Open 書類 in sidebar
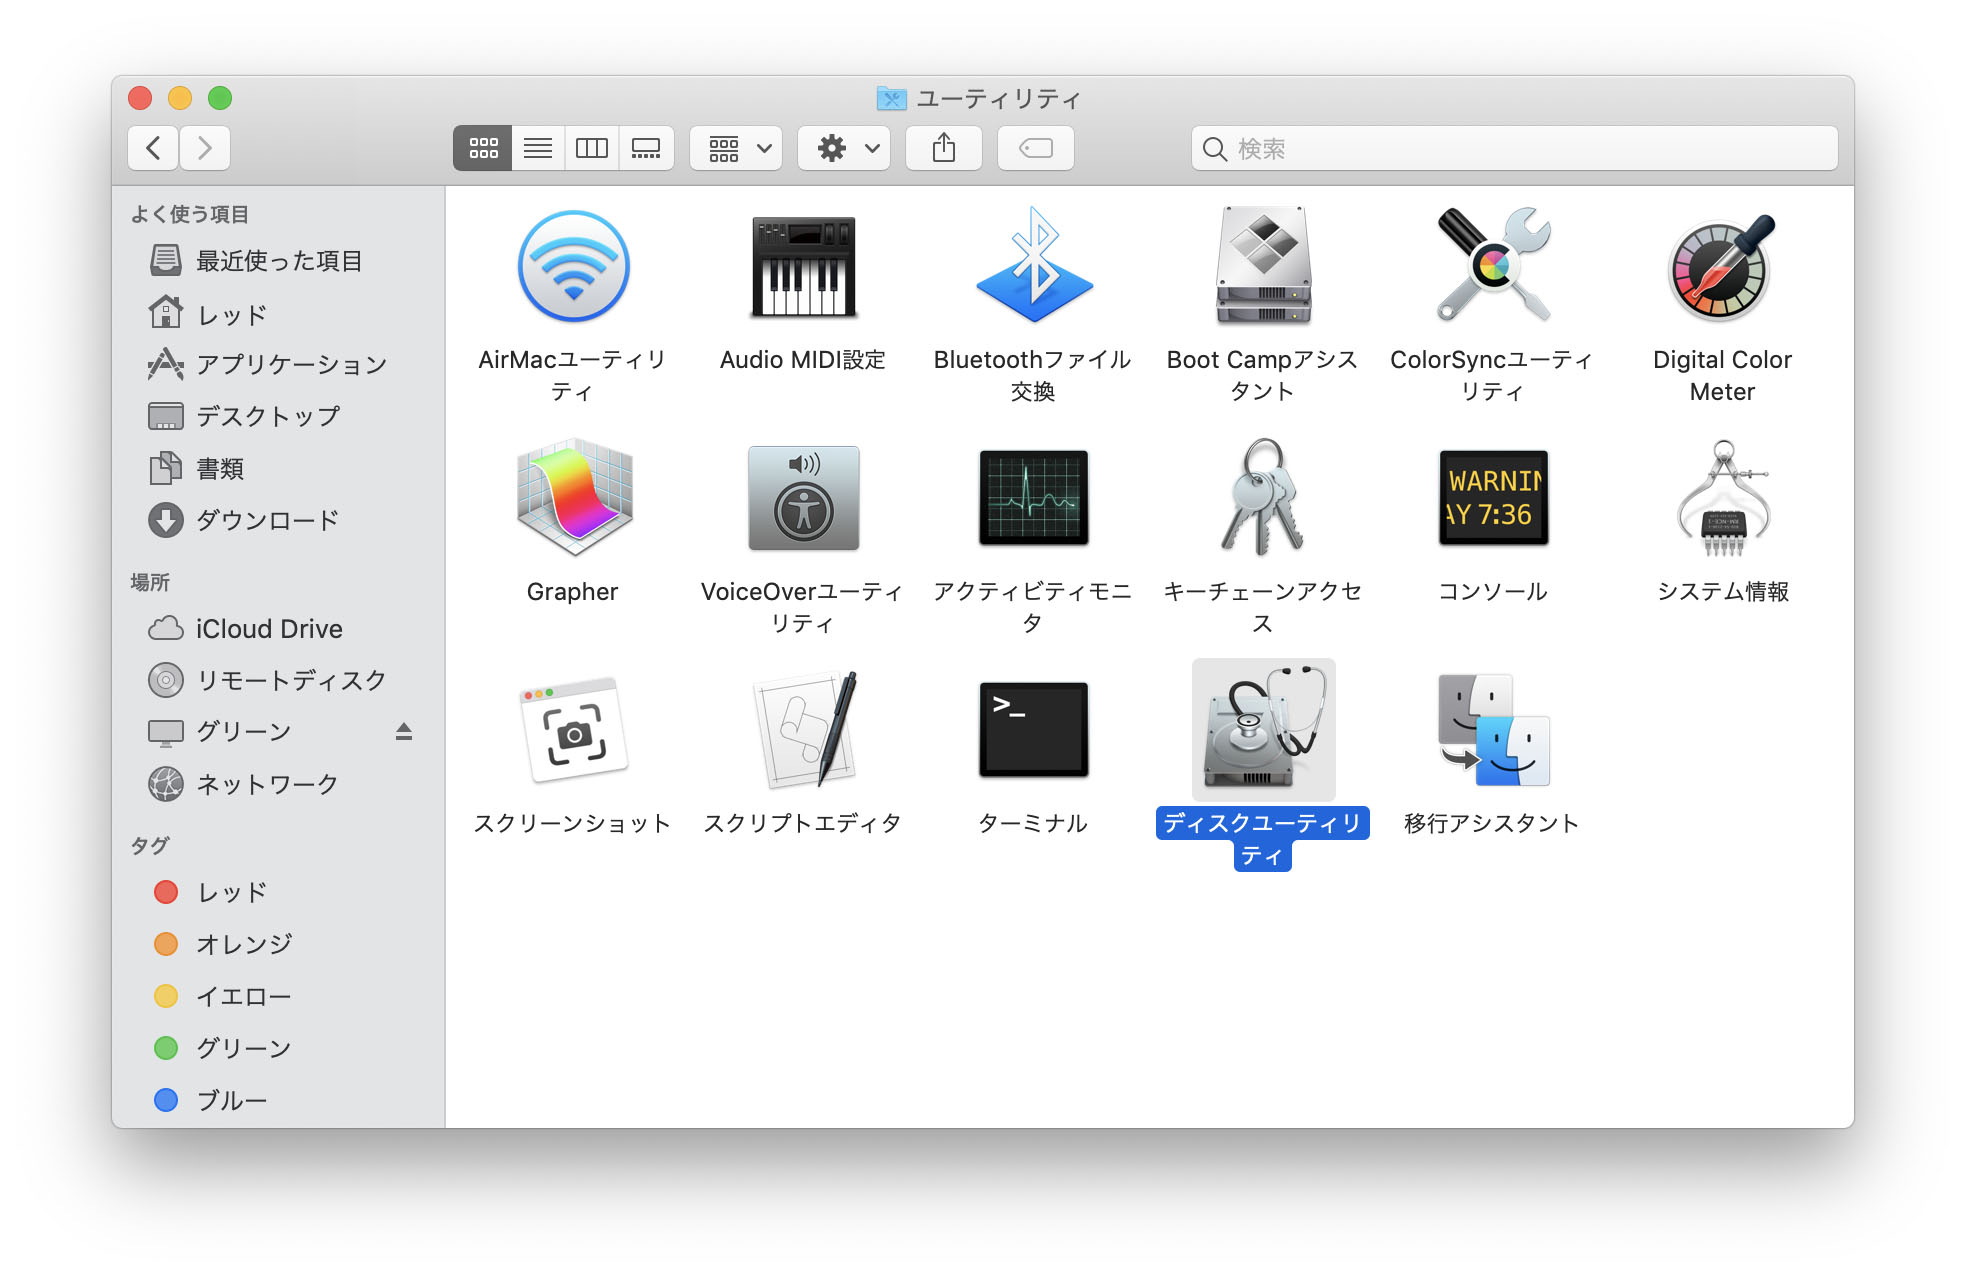 (278, 468)
